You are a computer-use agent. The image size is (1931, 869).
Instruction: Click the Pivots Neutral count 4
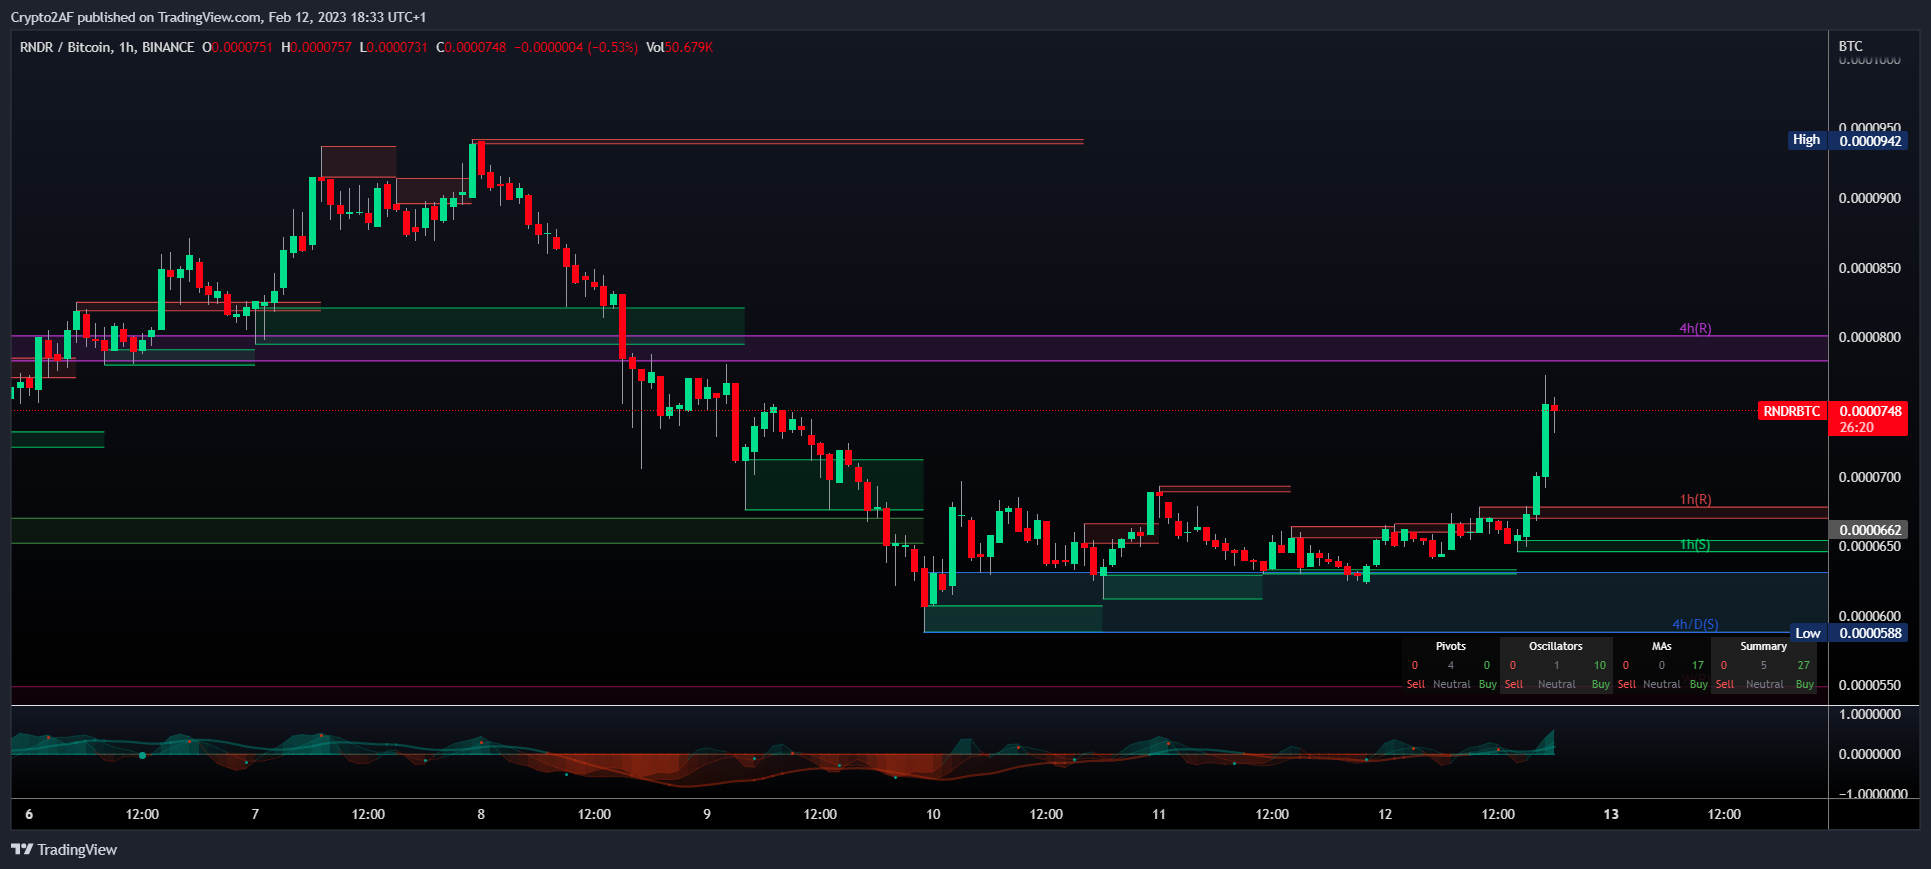pos(1450,665)
